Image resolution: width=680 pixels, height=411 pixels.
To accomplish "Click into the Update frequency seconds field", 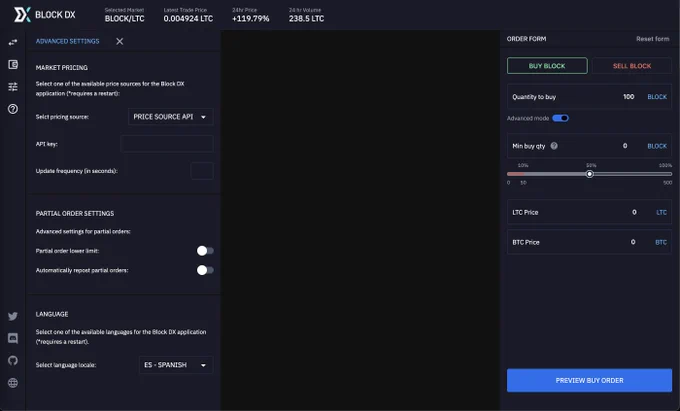I will [202, 171].
